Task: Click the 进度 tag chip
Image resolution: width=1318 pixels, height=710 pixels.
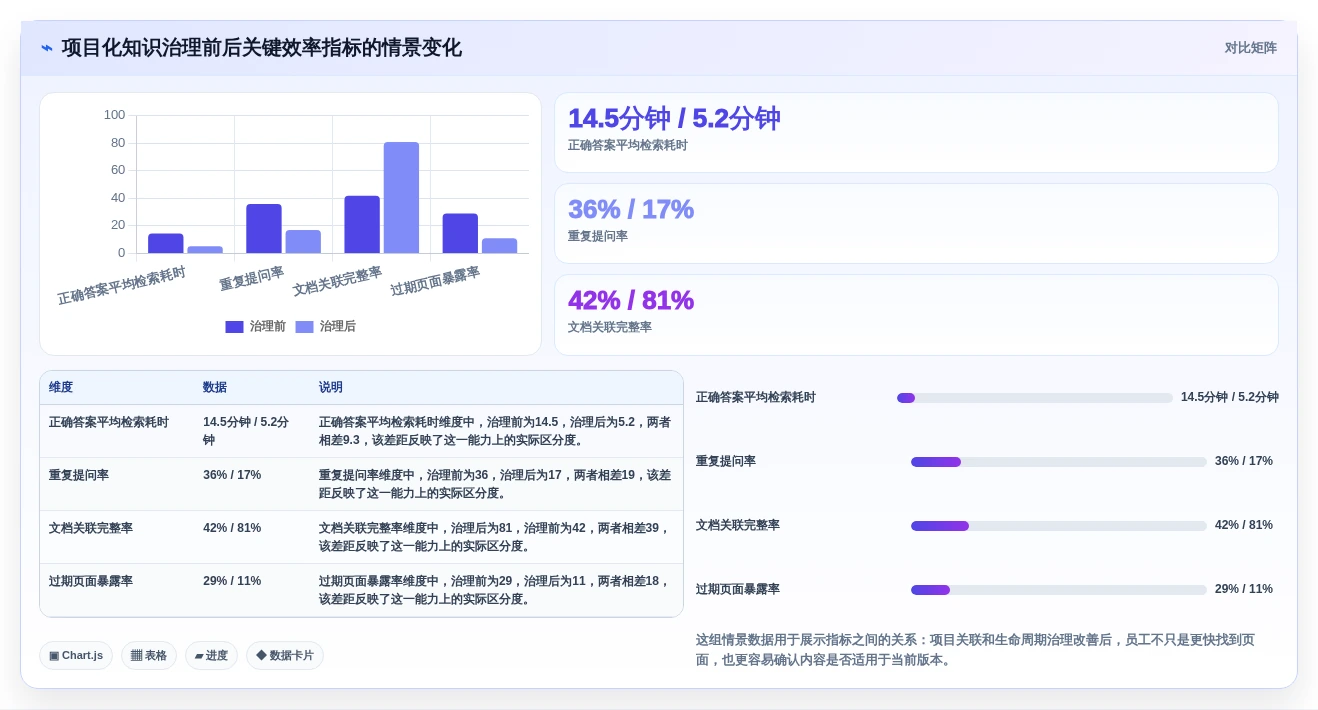Action: tap(211, 656)
